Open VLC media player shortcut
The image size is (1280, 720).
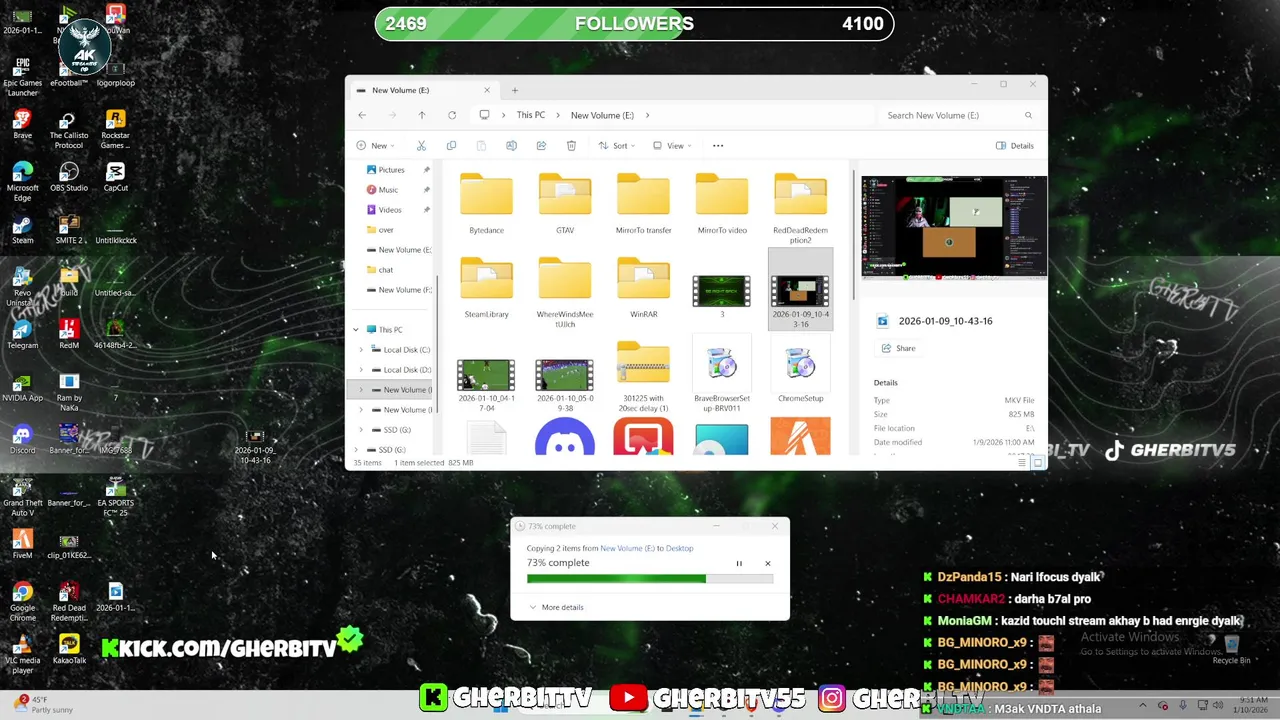click(22, 655)
